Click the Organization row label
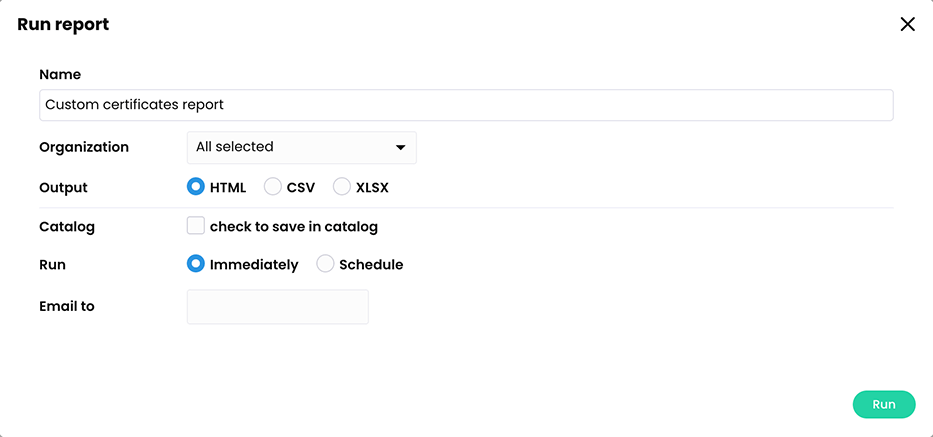 coord(84,147)
